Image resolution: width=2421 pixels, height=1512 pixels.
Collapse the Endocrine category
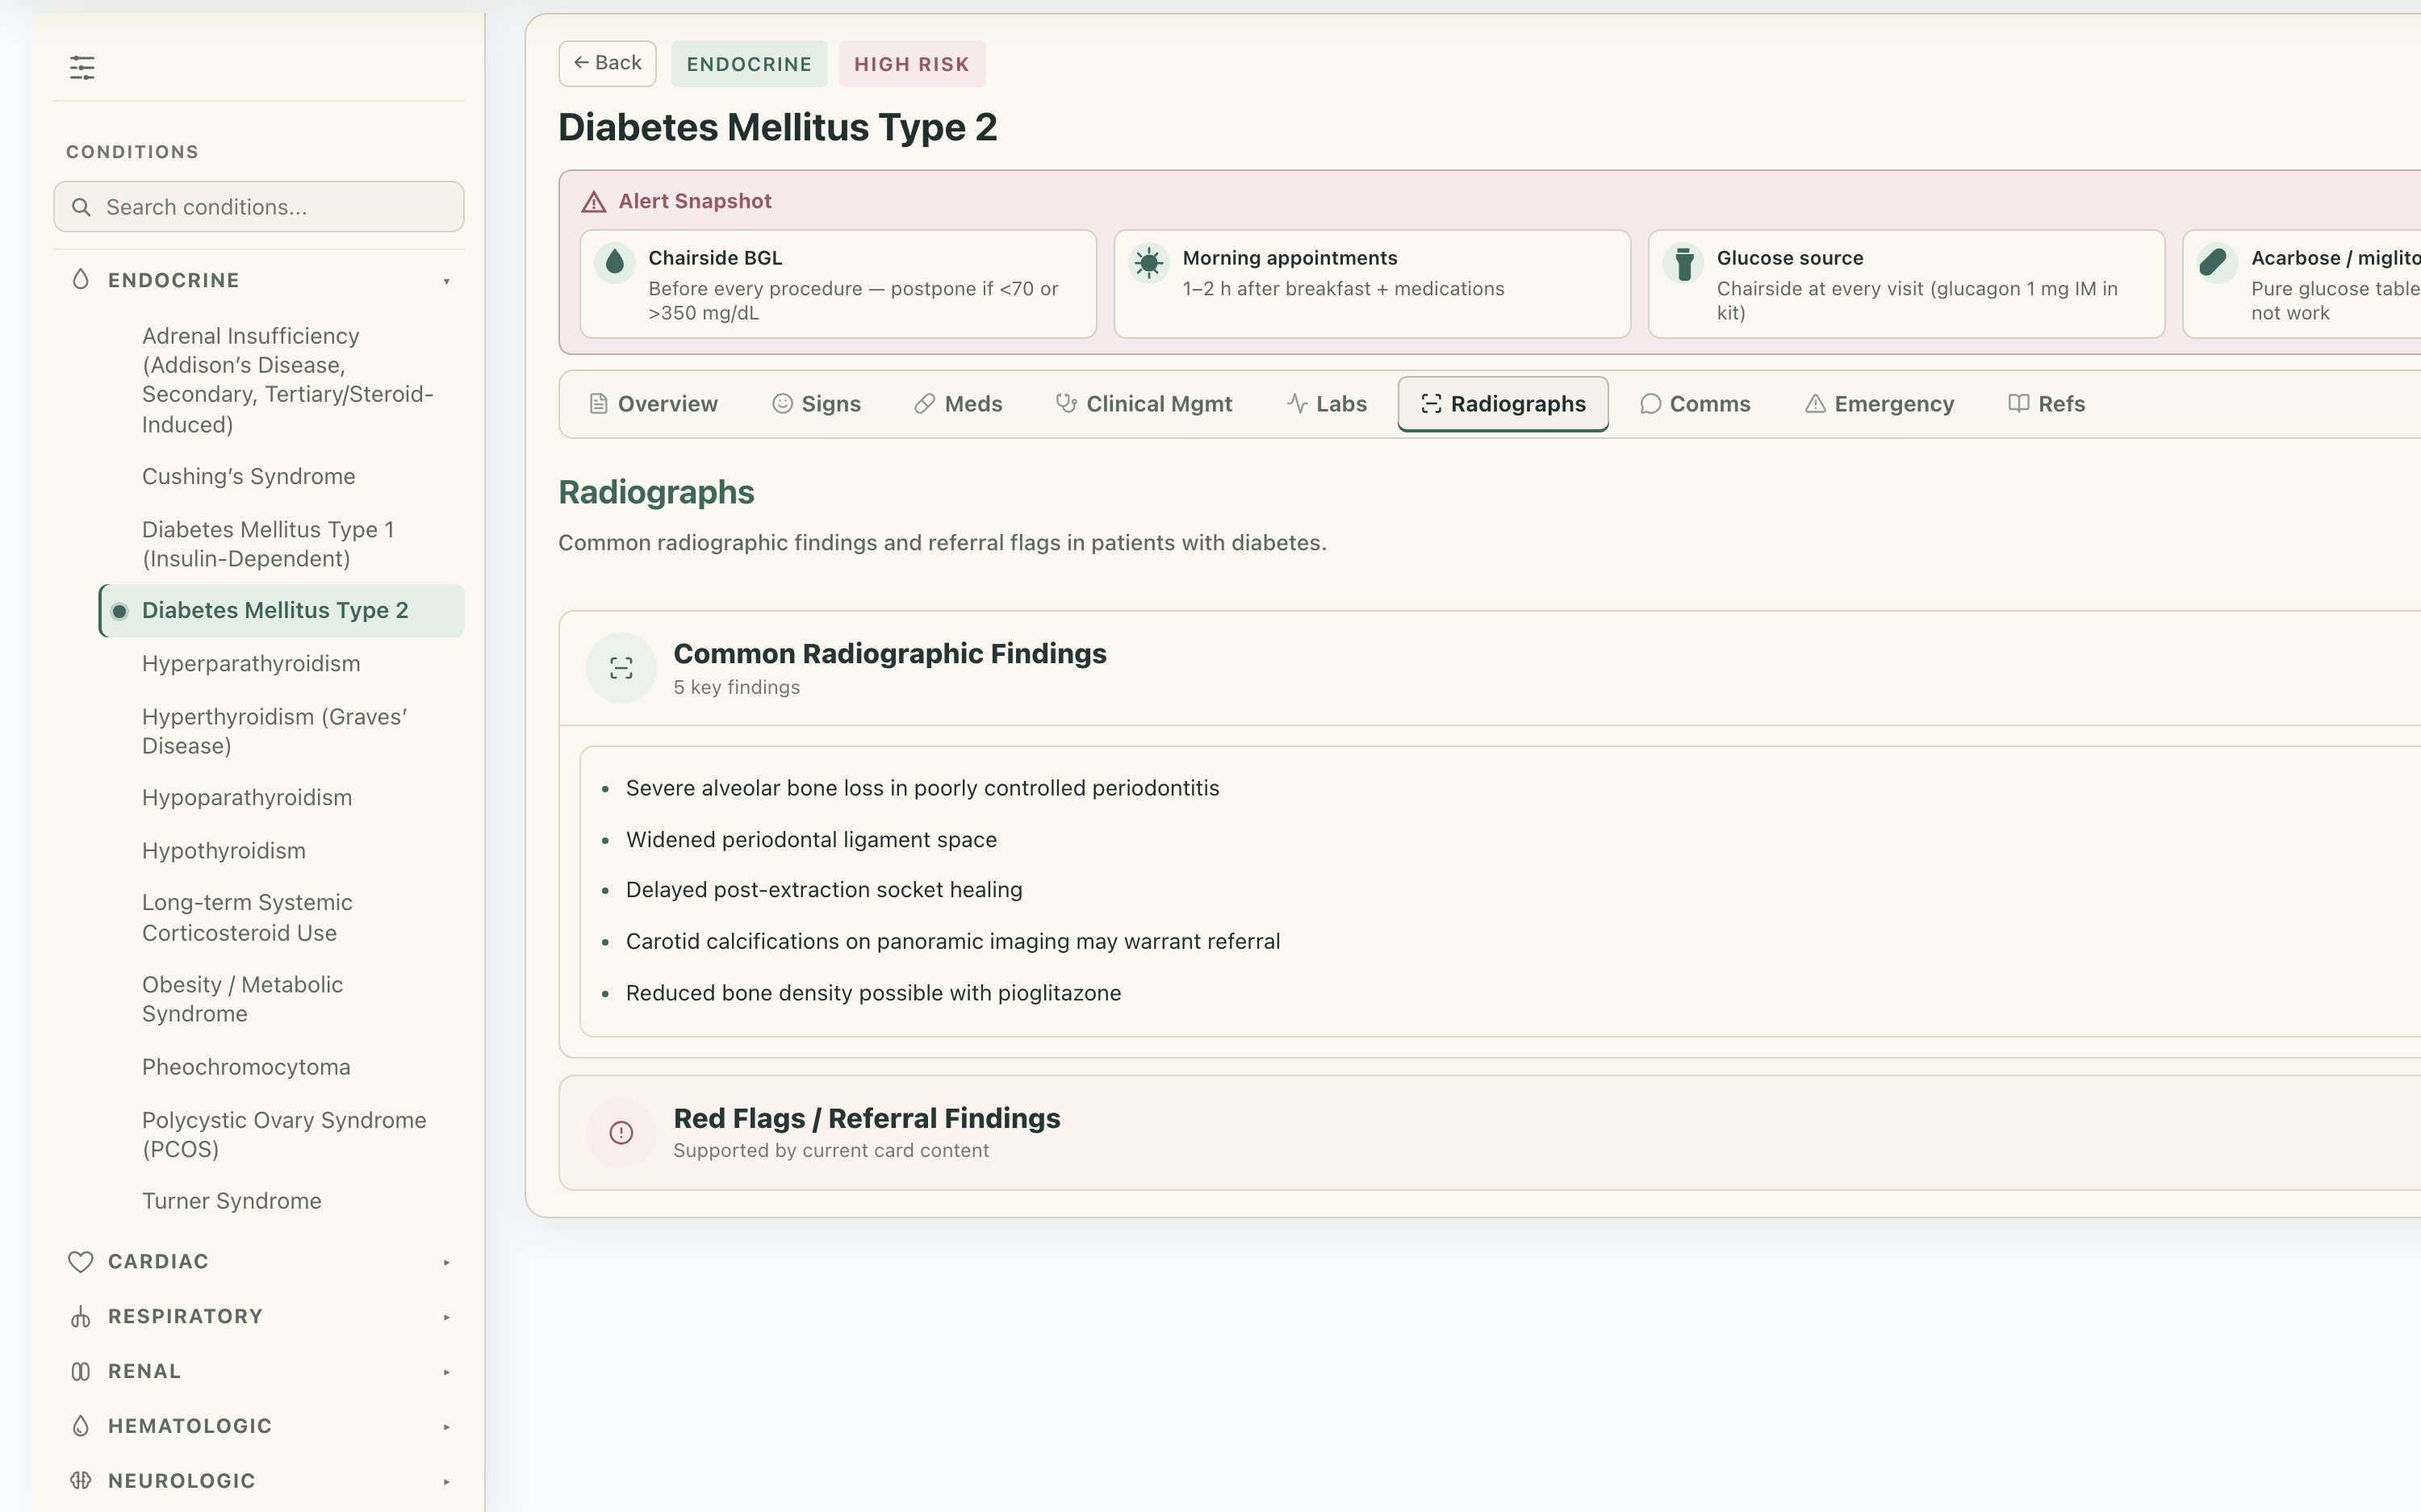click(x=447, y=281)
